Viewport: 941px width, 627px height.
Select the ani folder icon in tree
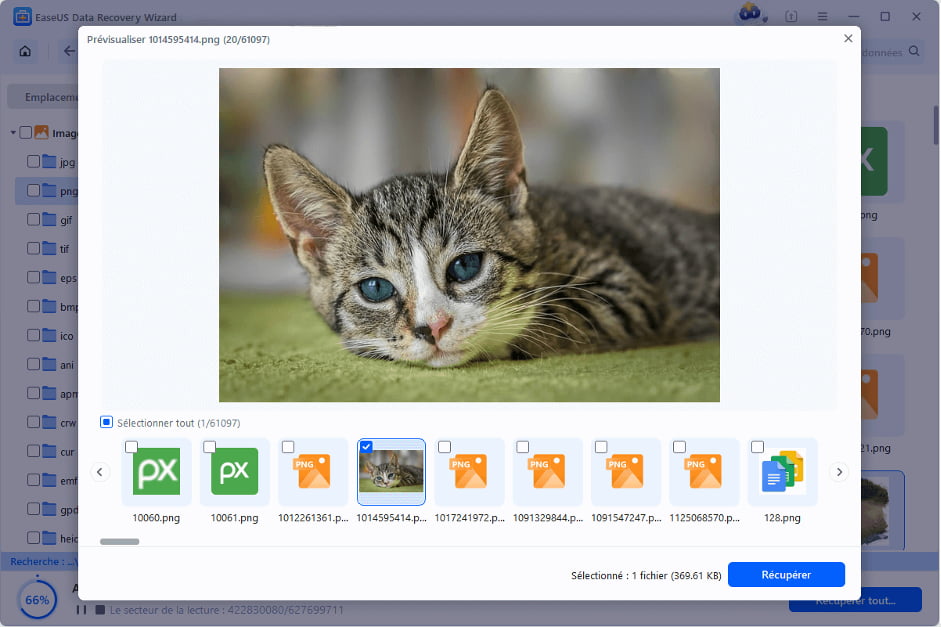click(49, 364)
